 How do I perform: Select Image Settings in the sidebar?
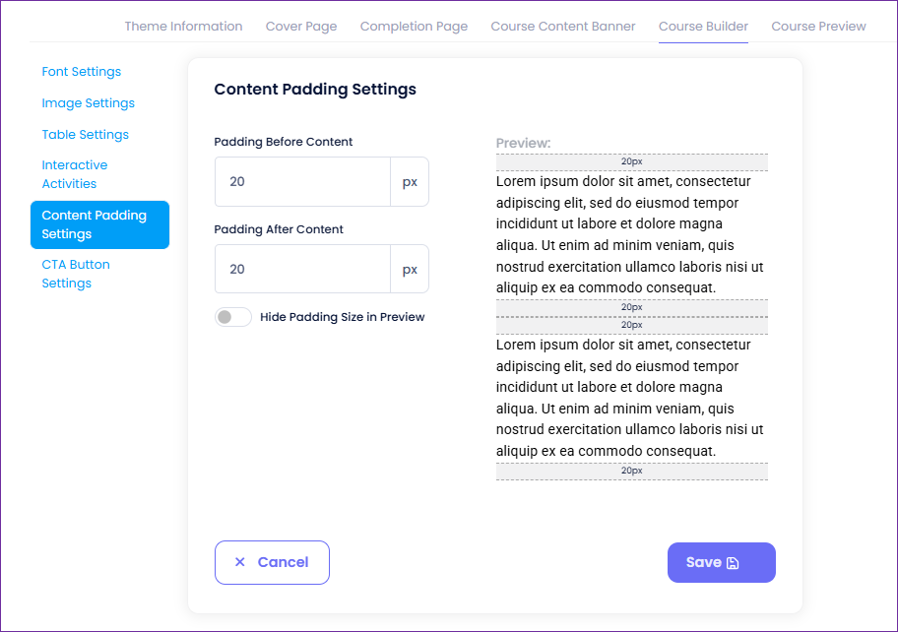[x=88, y=103]
